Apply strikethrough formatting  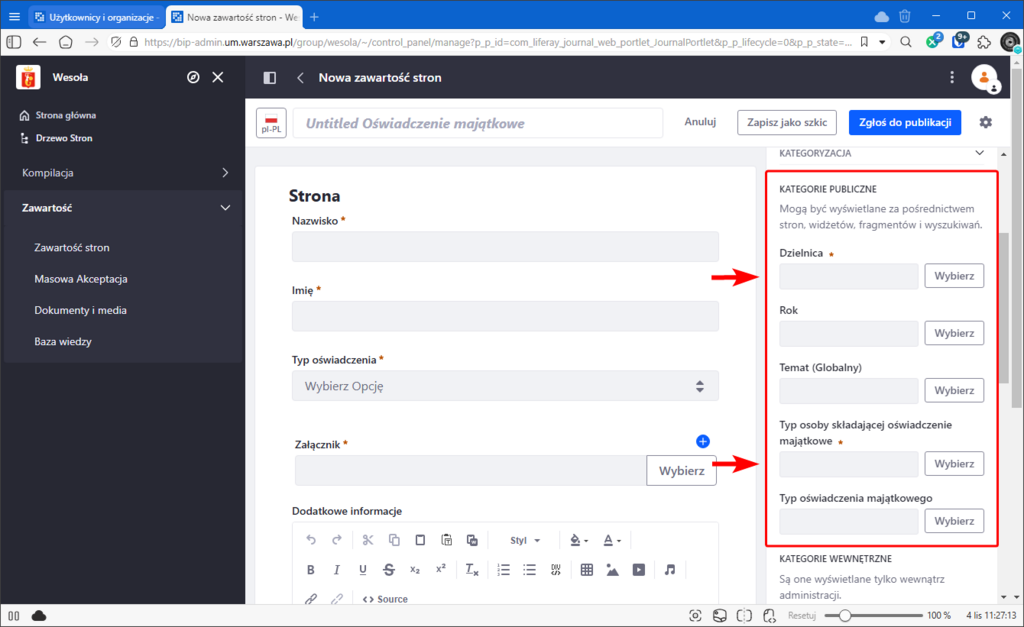pos(388,570)
